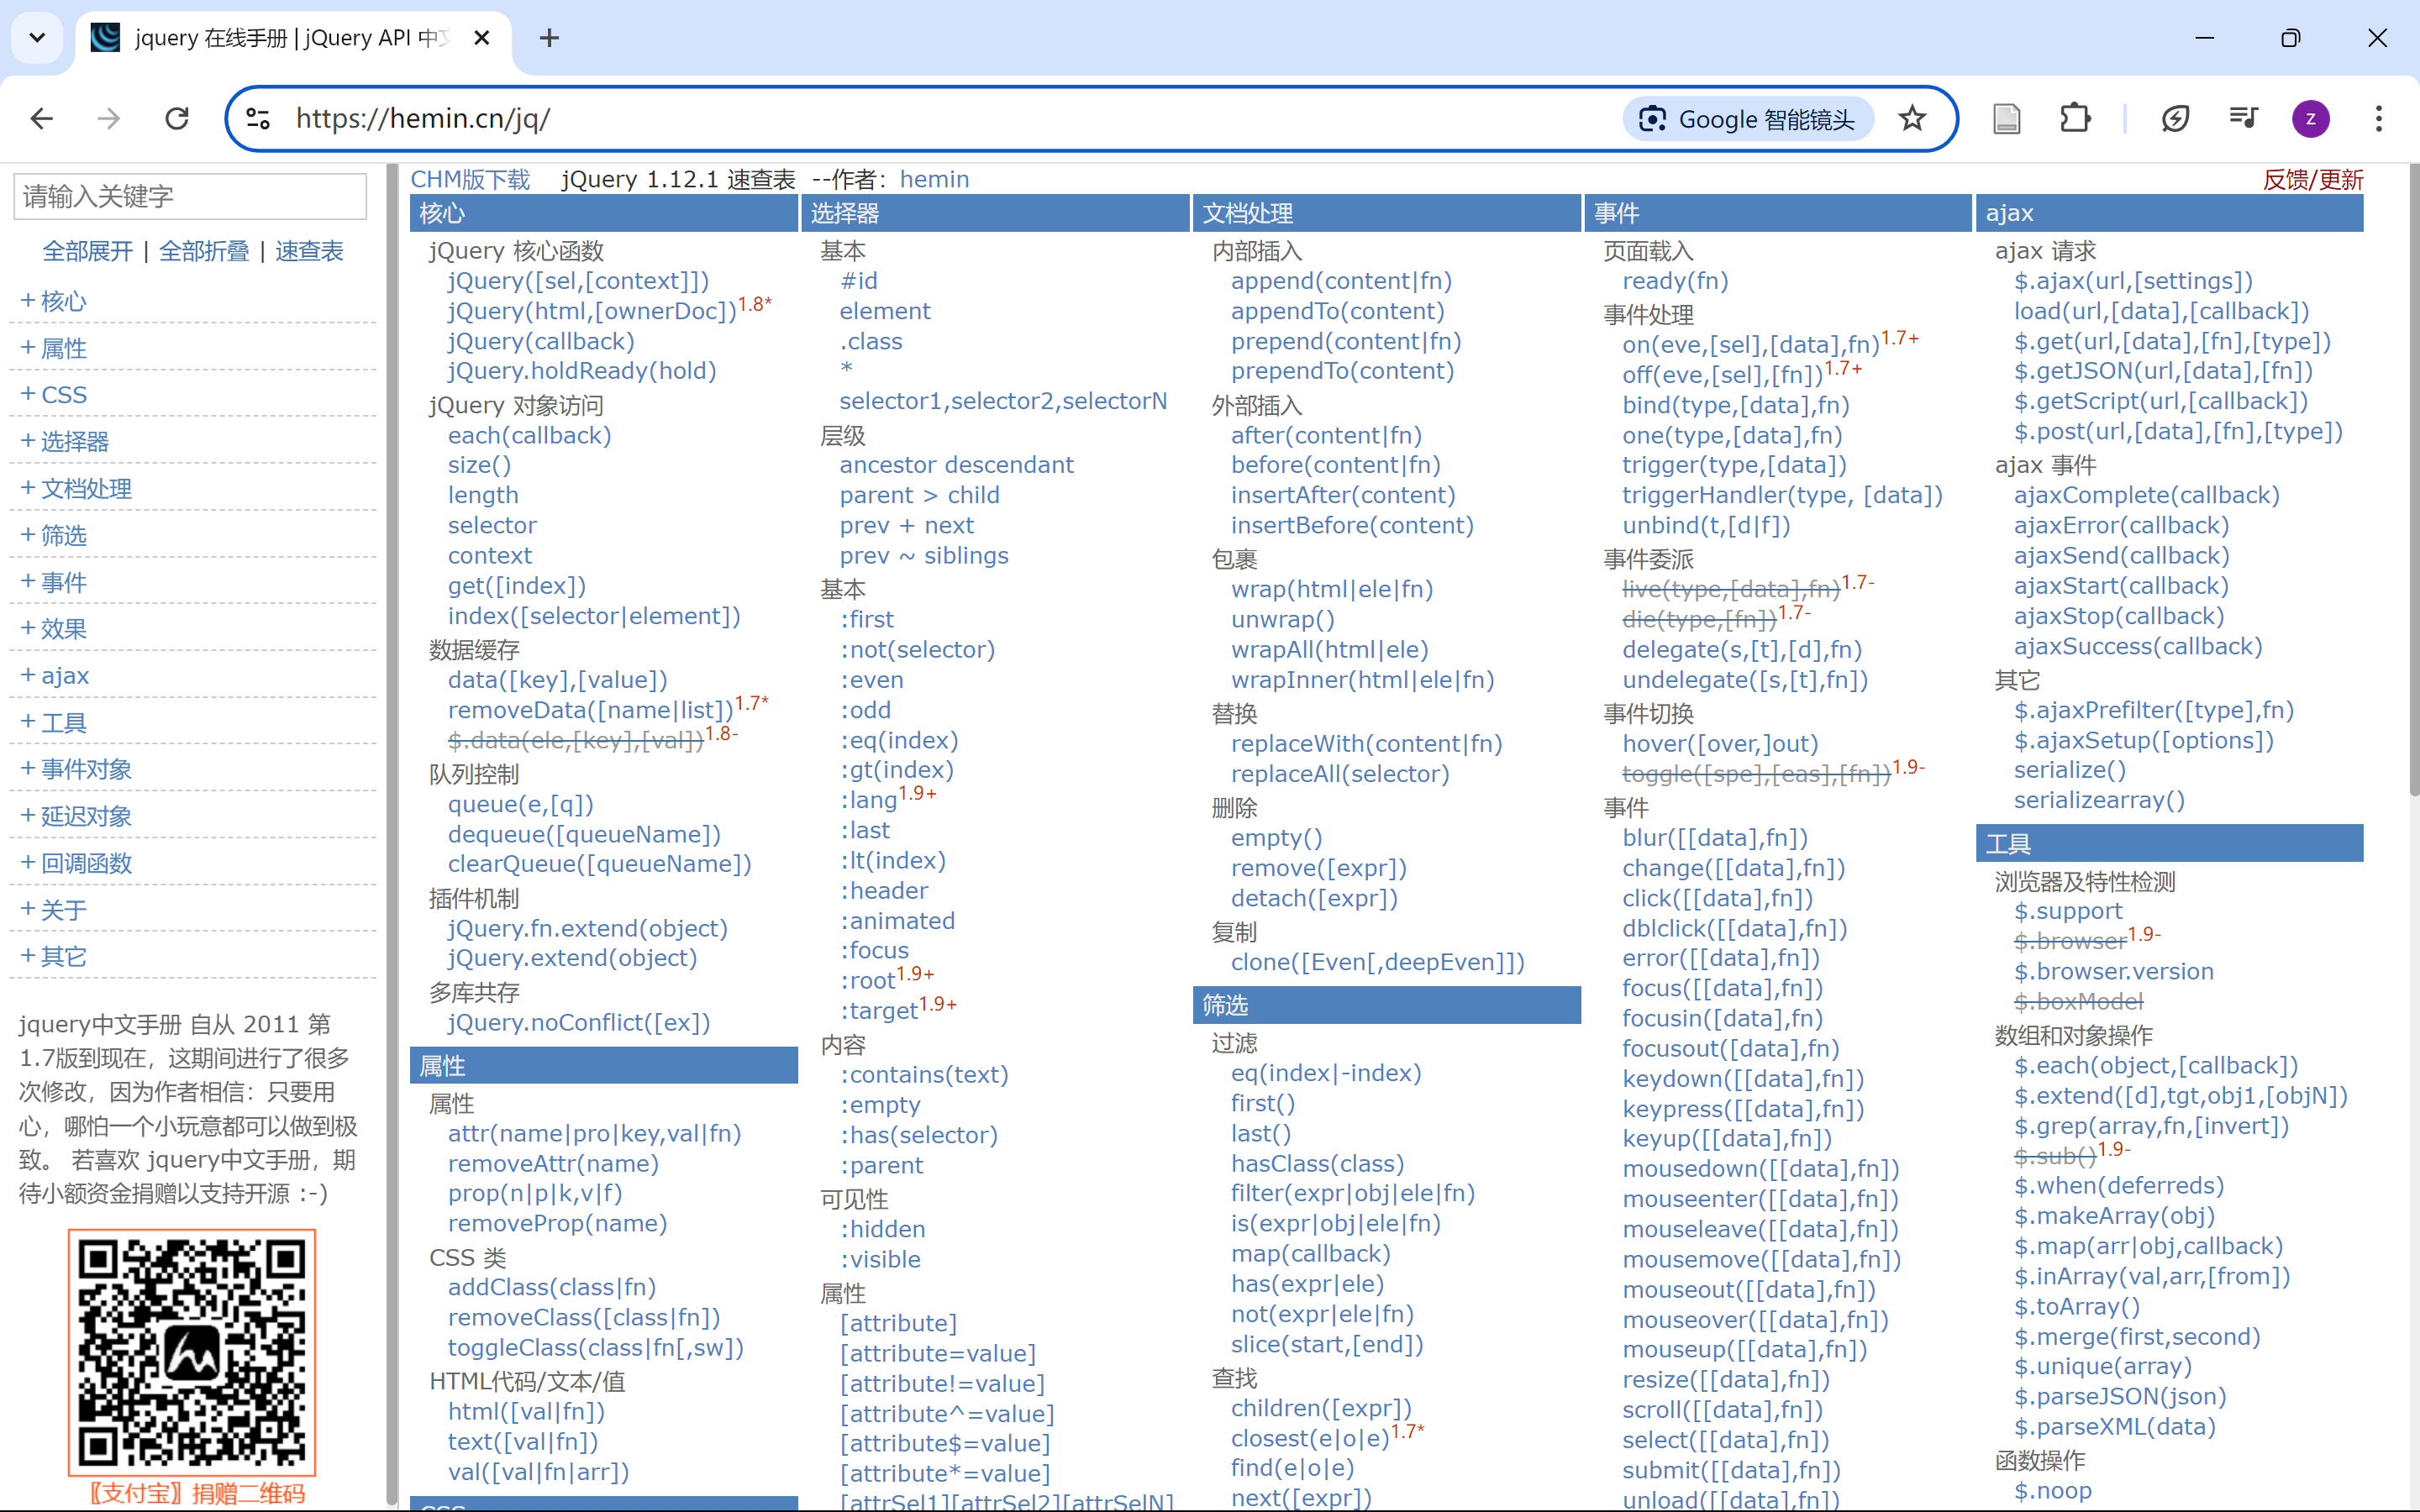
Task: Open the :not(selector) selector reference
Action: point(917,650)
